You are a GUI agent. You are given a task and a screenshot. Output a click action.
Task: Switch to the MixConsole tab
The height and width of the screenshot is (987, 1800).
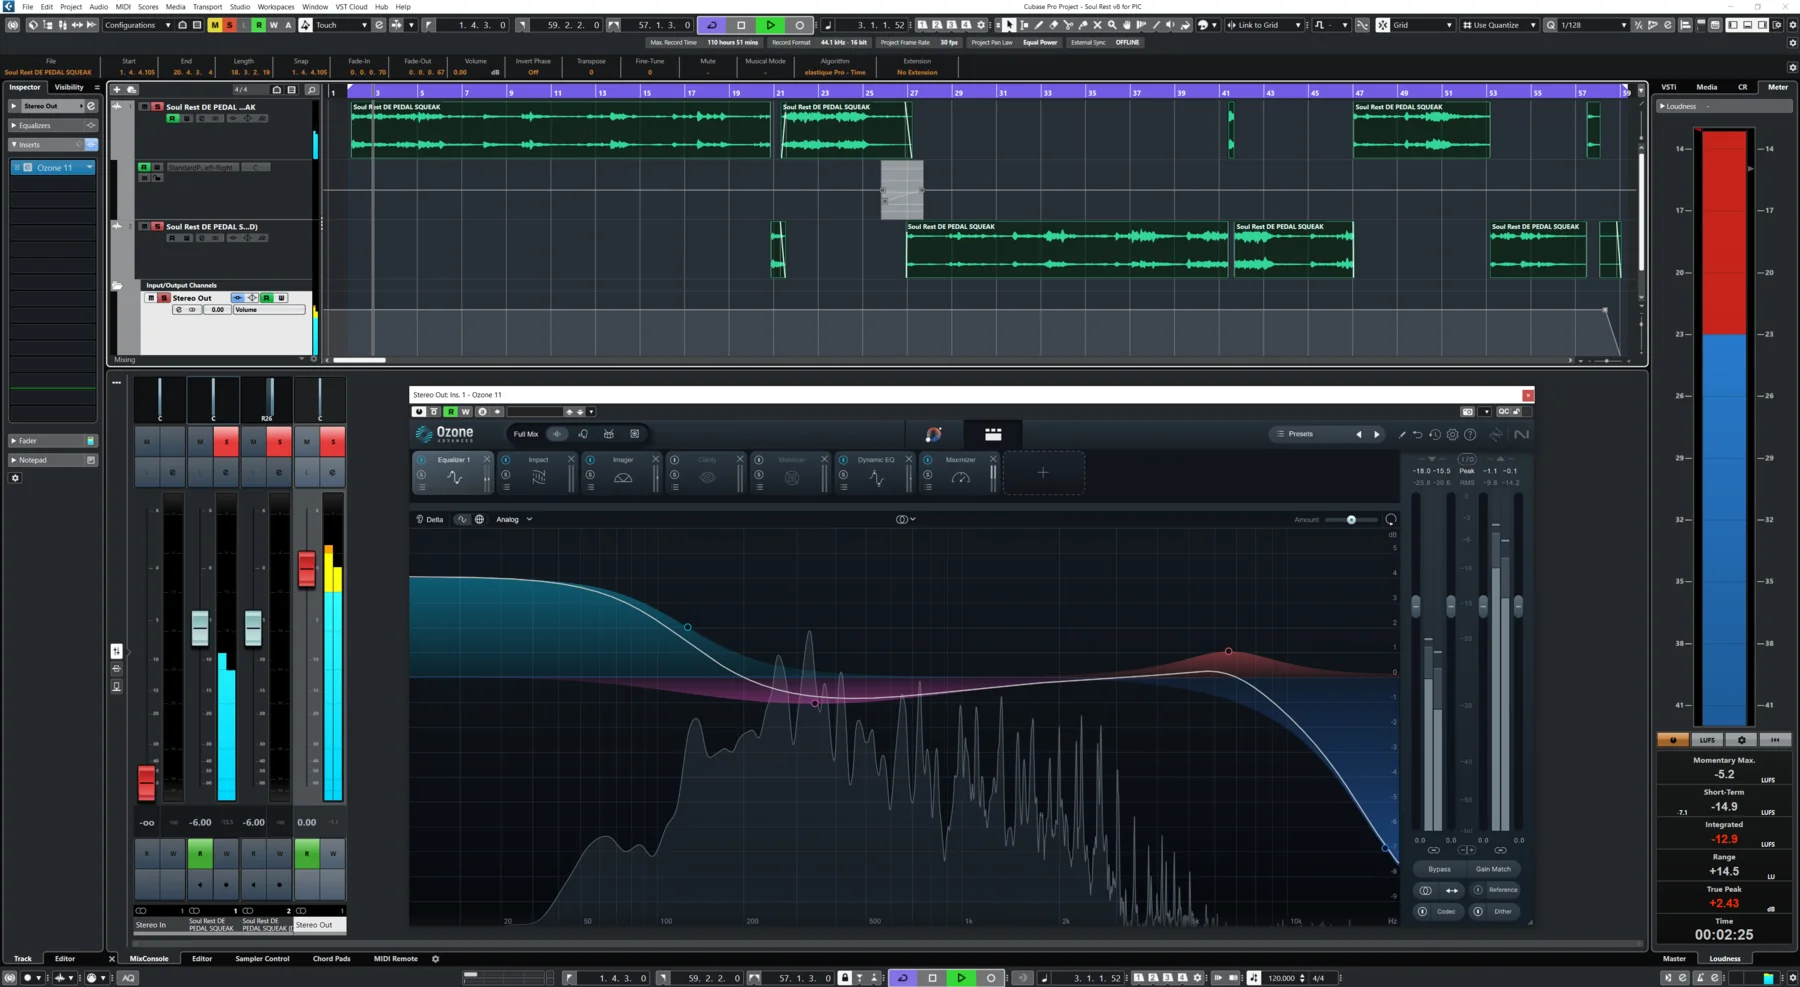[149, 958]
